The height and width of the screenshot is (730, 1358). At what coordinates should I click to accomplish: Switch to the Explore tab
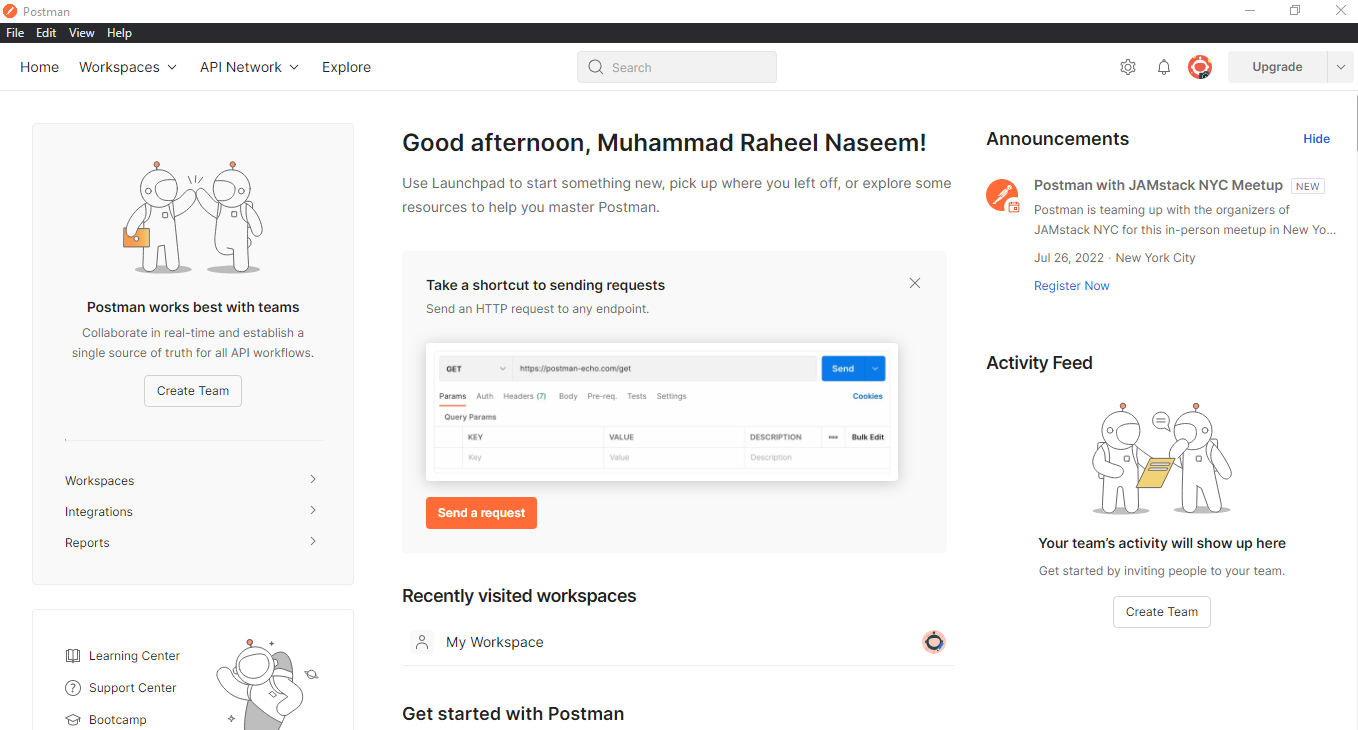[x=346, y=67]
